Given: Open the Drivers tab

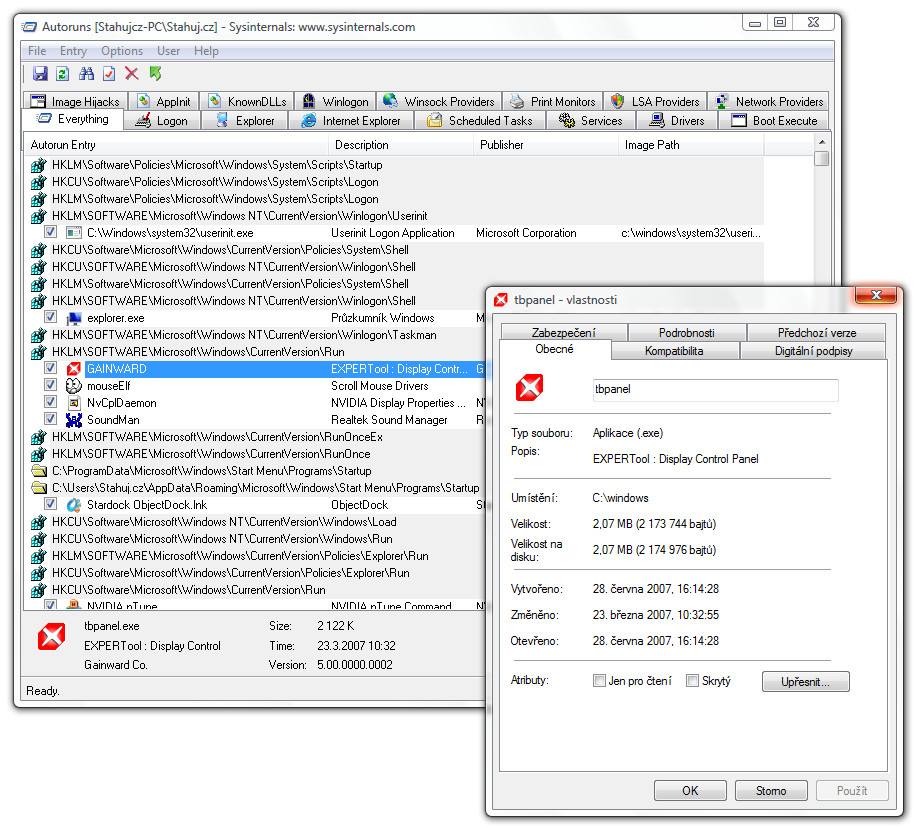Looking at the screenshot, I should click(677, 121).
